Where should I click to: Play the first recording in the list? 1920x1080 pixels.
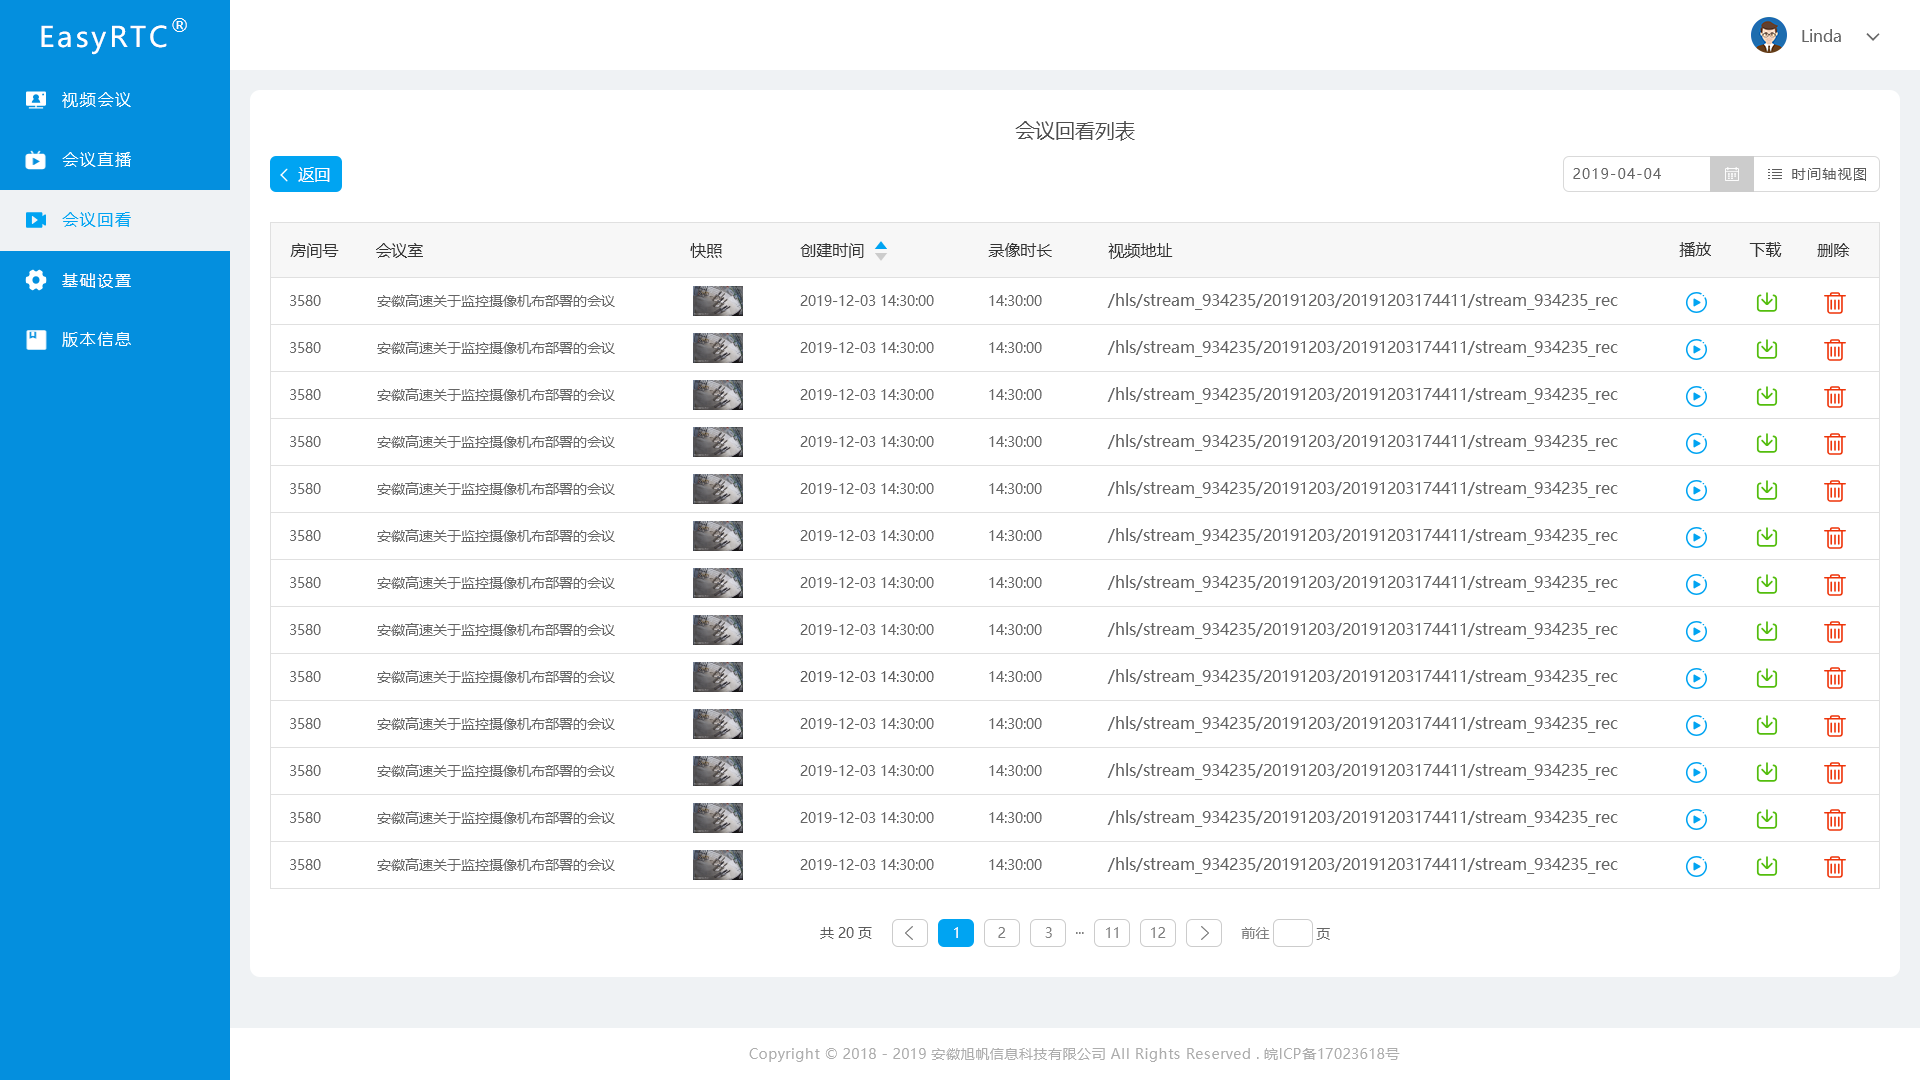coord(1696,302)
